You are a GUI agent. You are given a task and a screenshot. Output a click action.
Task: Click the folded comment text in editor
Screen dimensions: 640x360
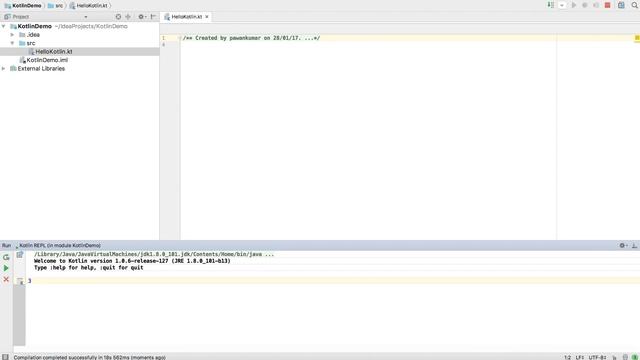(x=251, y=38)
